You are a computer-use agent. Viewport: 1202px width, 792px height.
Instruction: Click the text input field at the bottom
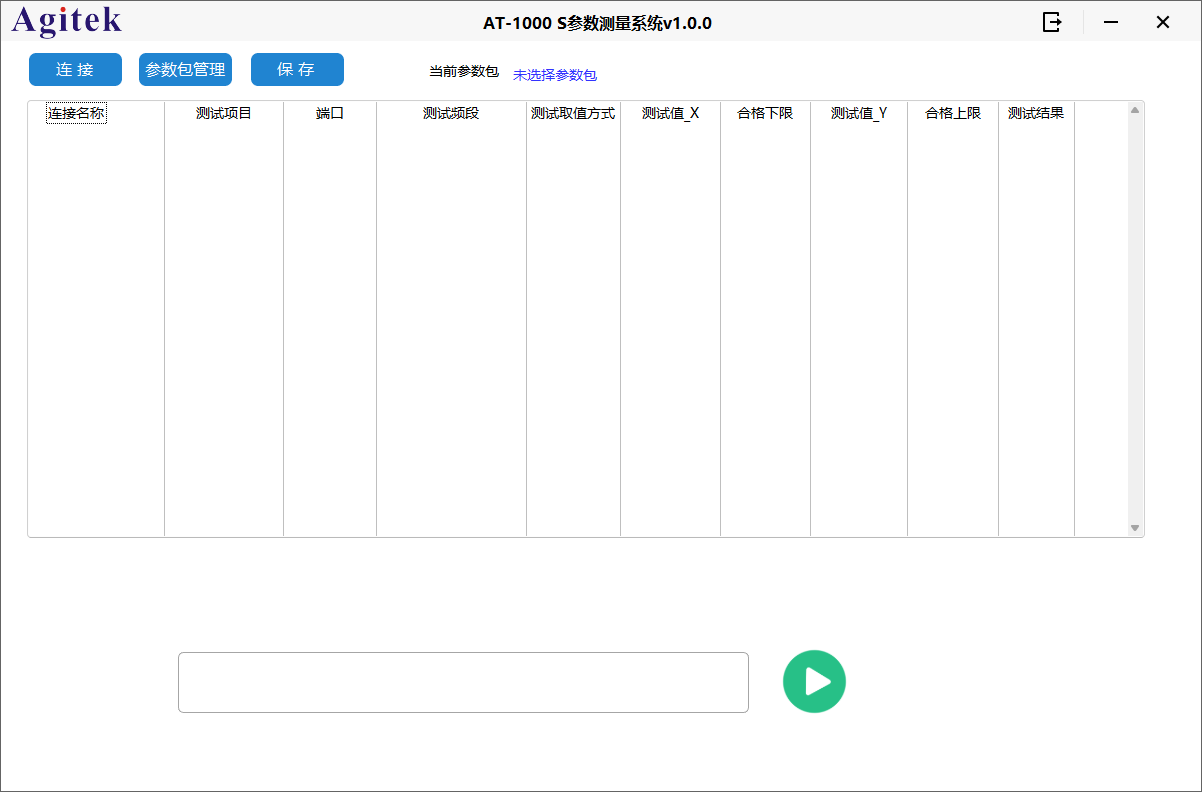tap(463, 682)
